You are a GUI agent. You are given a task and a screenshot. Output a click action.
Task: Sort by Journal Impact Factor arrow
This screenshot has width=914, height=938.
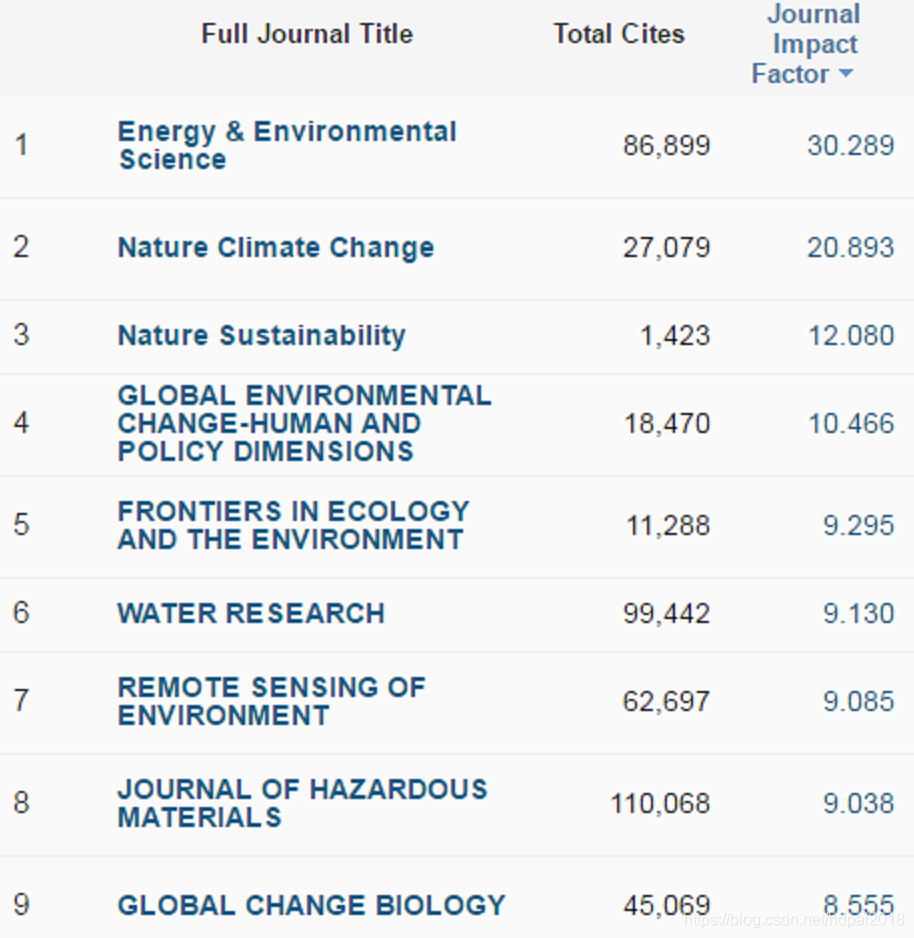pyautogui.click(x=845, y=74)
